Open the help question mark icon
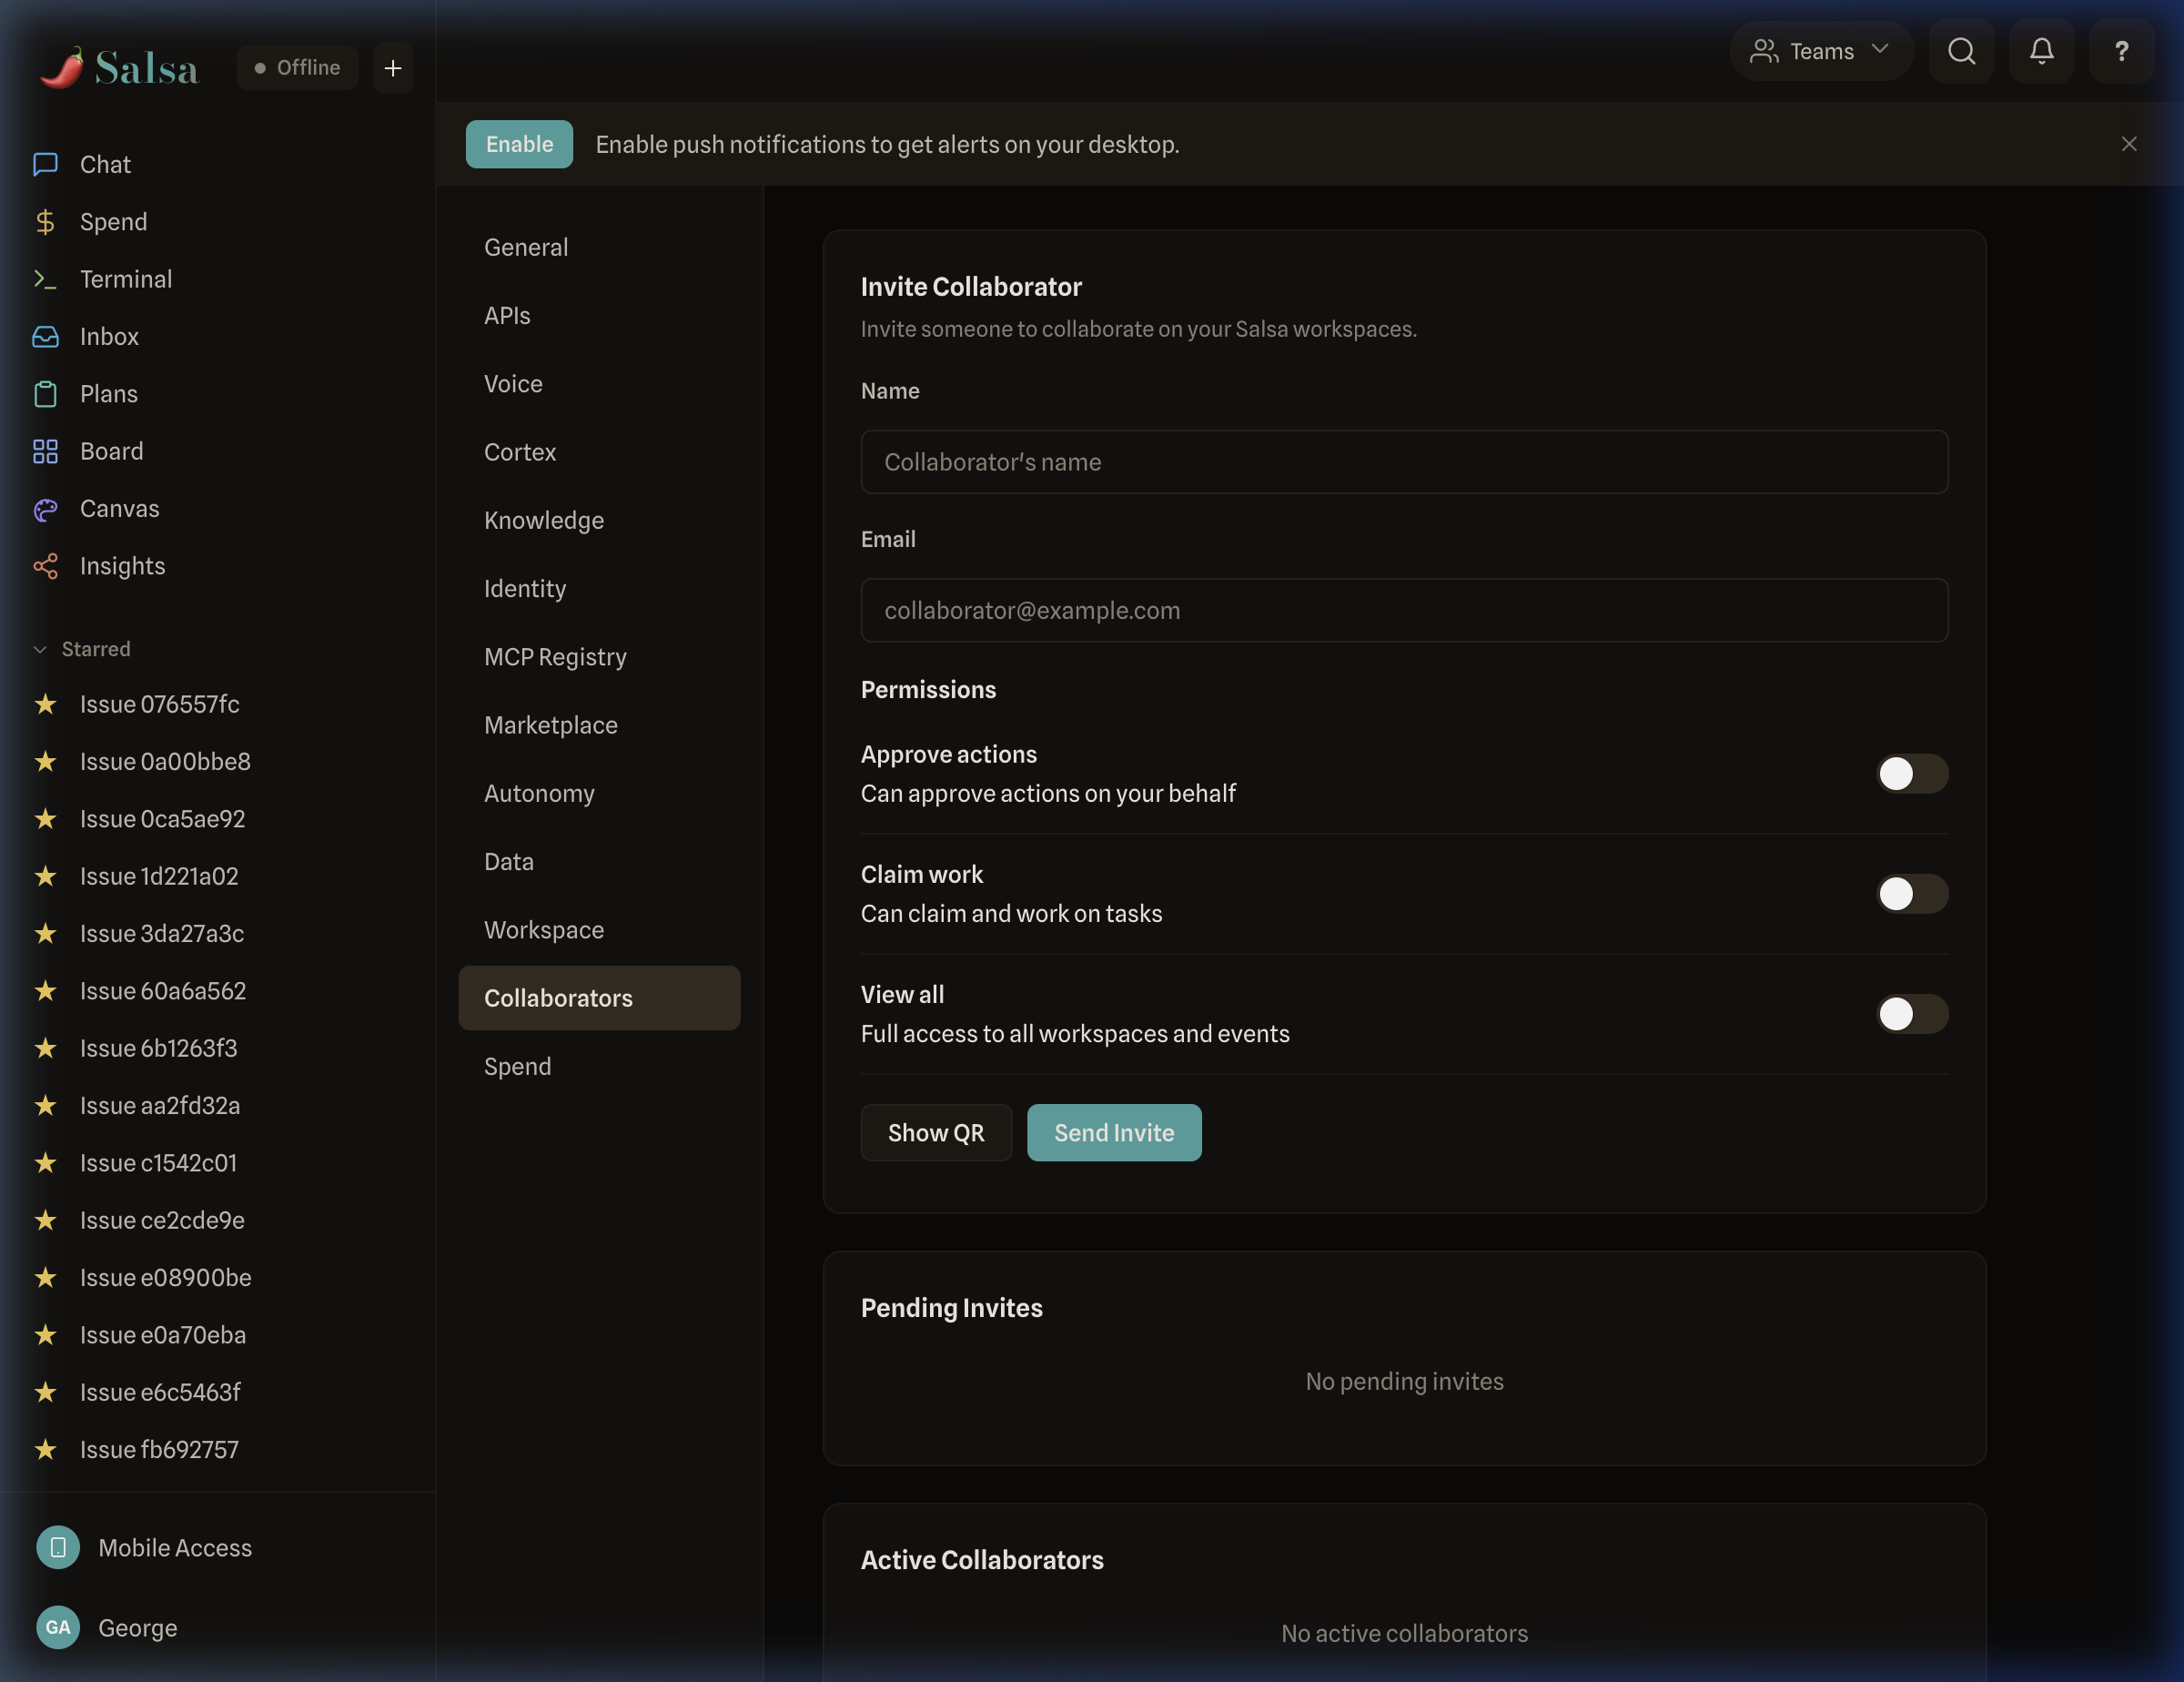Viewport: 2184px width, 1682px height. pos(2120,51)
